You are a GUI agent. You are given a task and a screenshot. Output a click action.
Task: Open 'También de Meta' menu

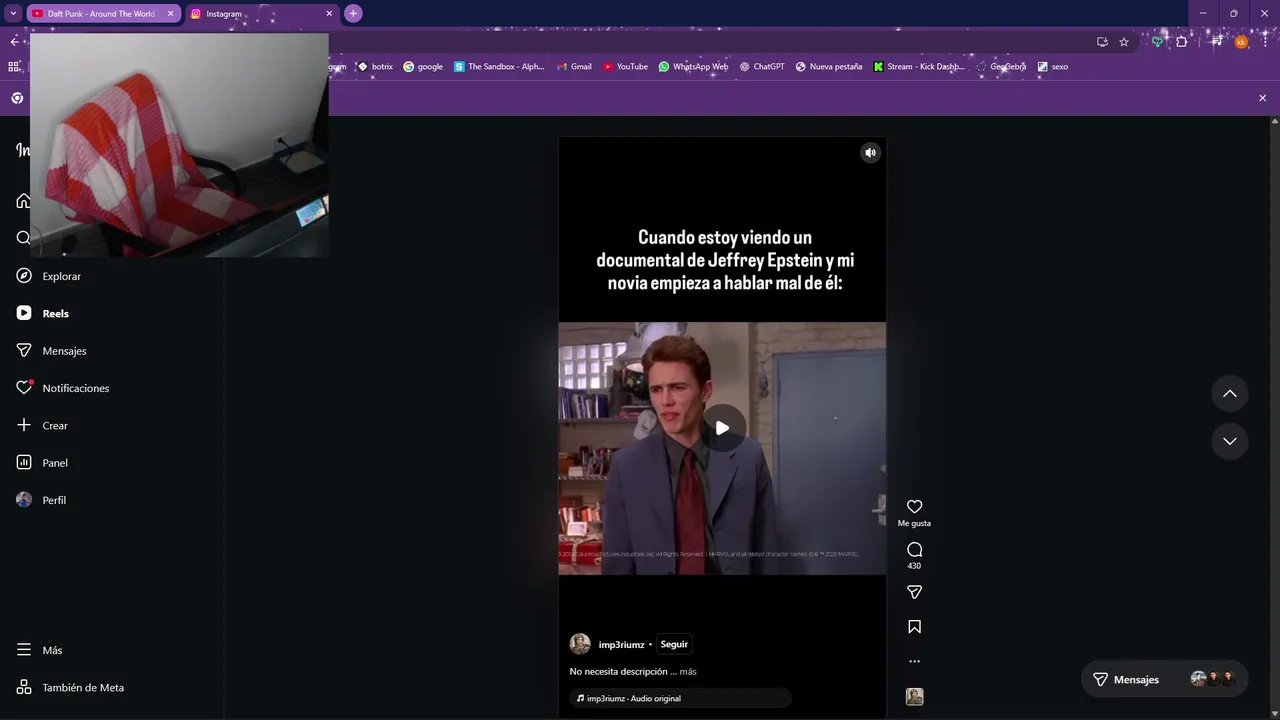coord(70,688)
